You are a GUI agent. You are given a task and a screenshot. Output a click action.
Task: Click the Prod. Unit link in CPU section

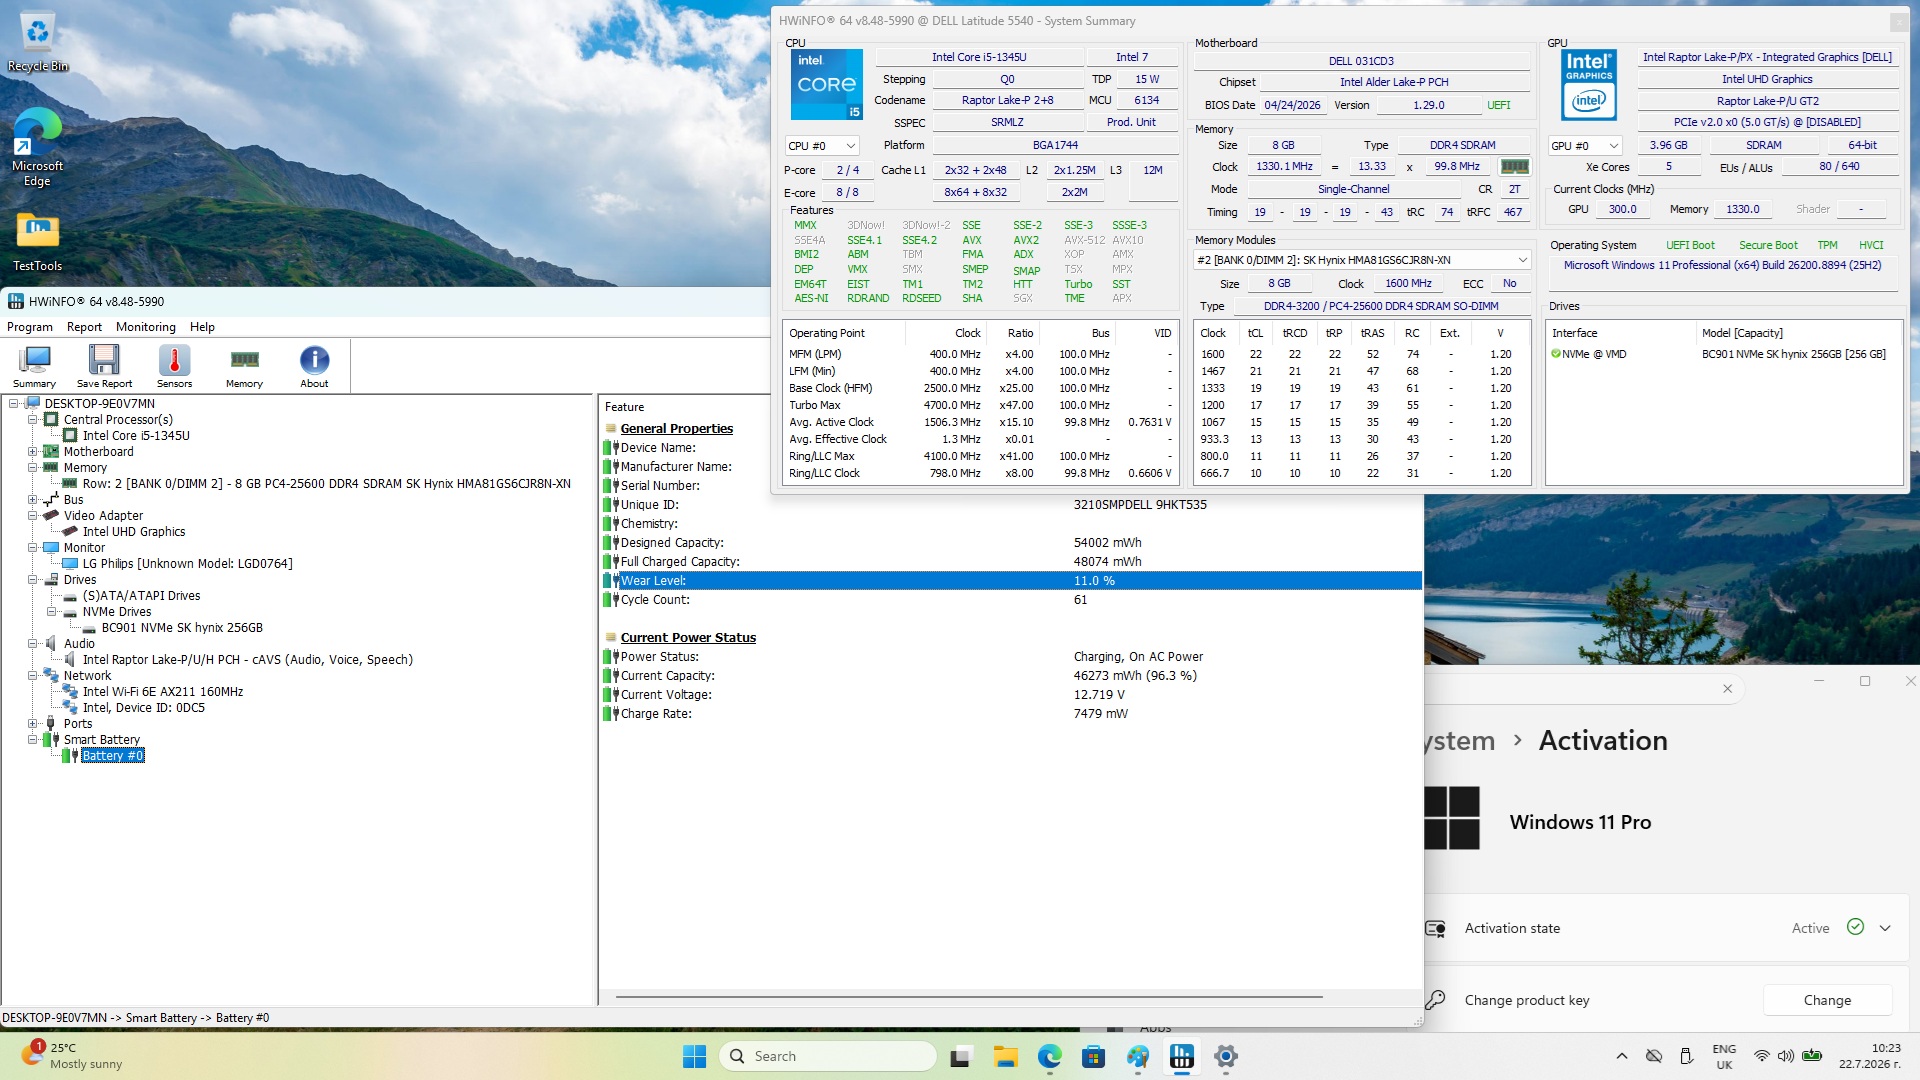coord(1131,123)
